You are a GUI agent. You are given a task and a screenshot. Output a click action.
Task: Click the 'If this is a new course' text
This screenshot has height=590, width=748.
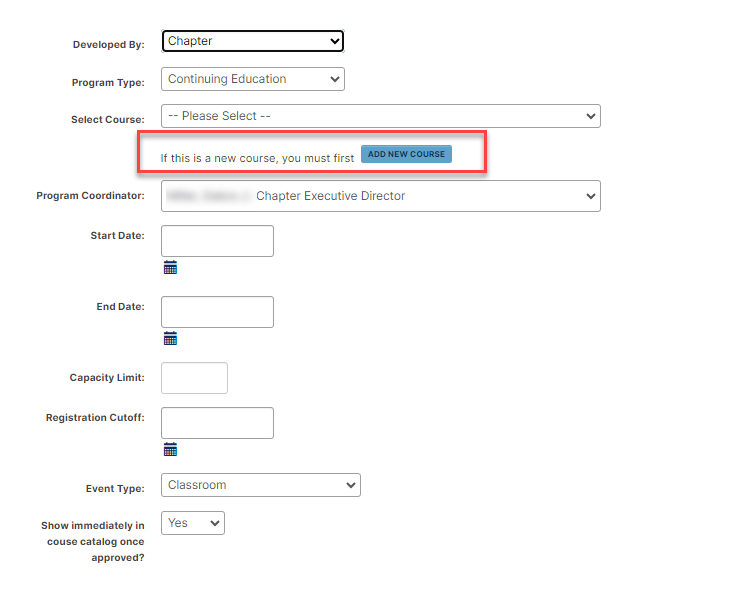coord(257,158)
